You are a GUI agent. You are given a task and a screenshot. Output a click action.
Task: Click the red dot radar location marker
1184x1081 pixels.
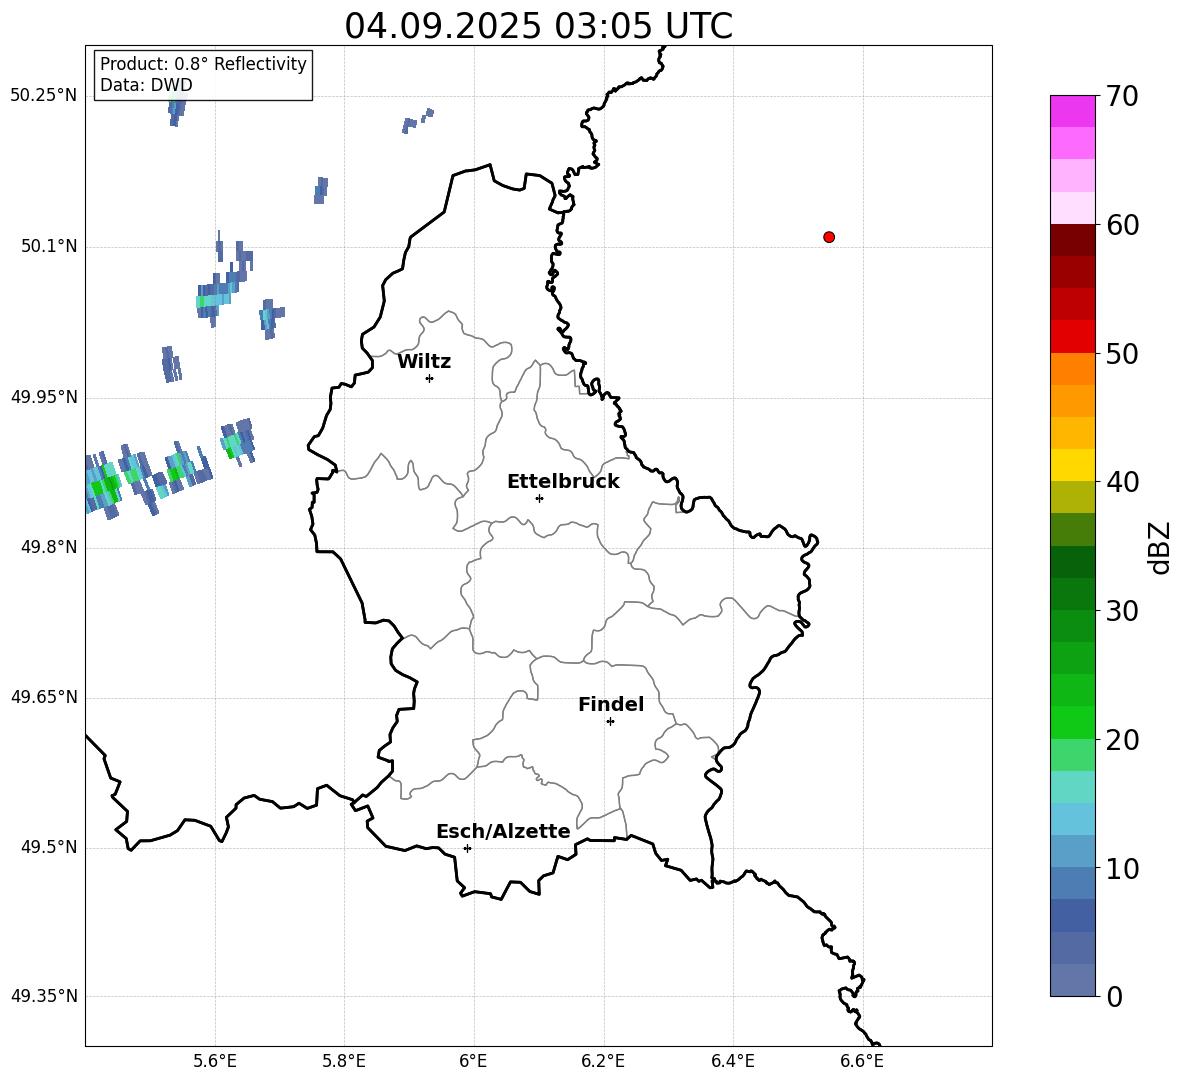829,237
